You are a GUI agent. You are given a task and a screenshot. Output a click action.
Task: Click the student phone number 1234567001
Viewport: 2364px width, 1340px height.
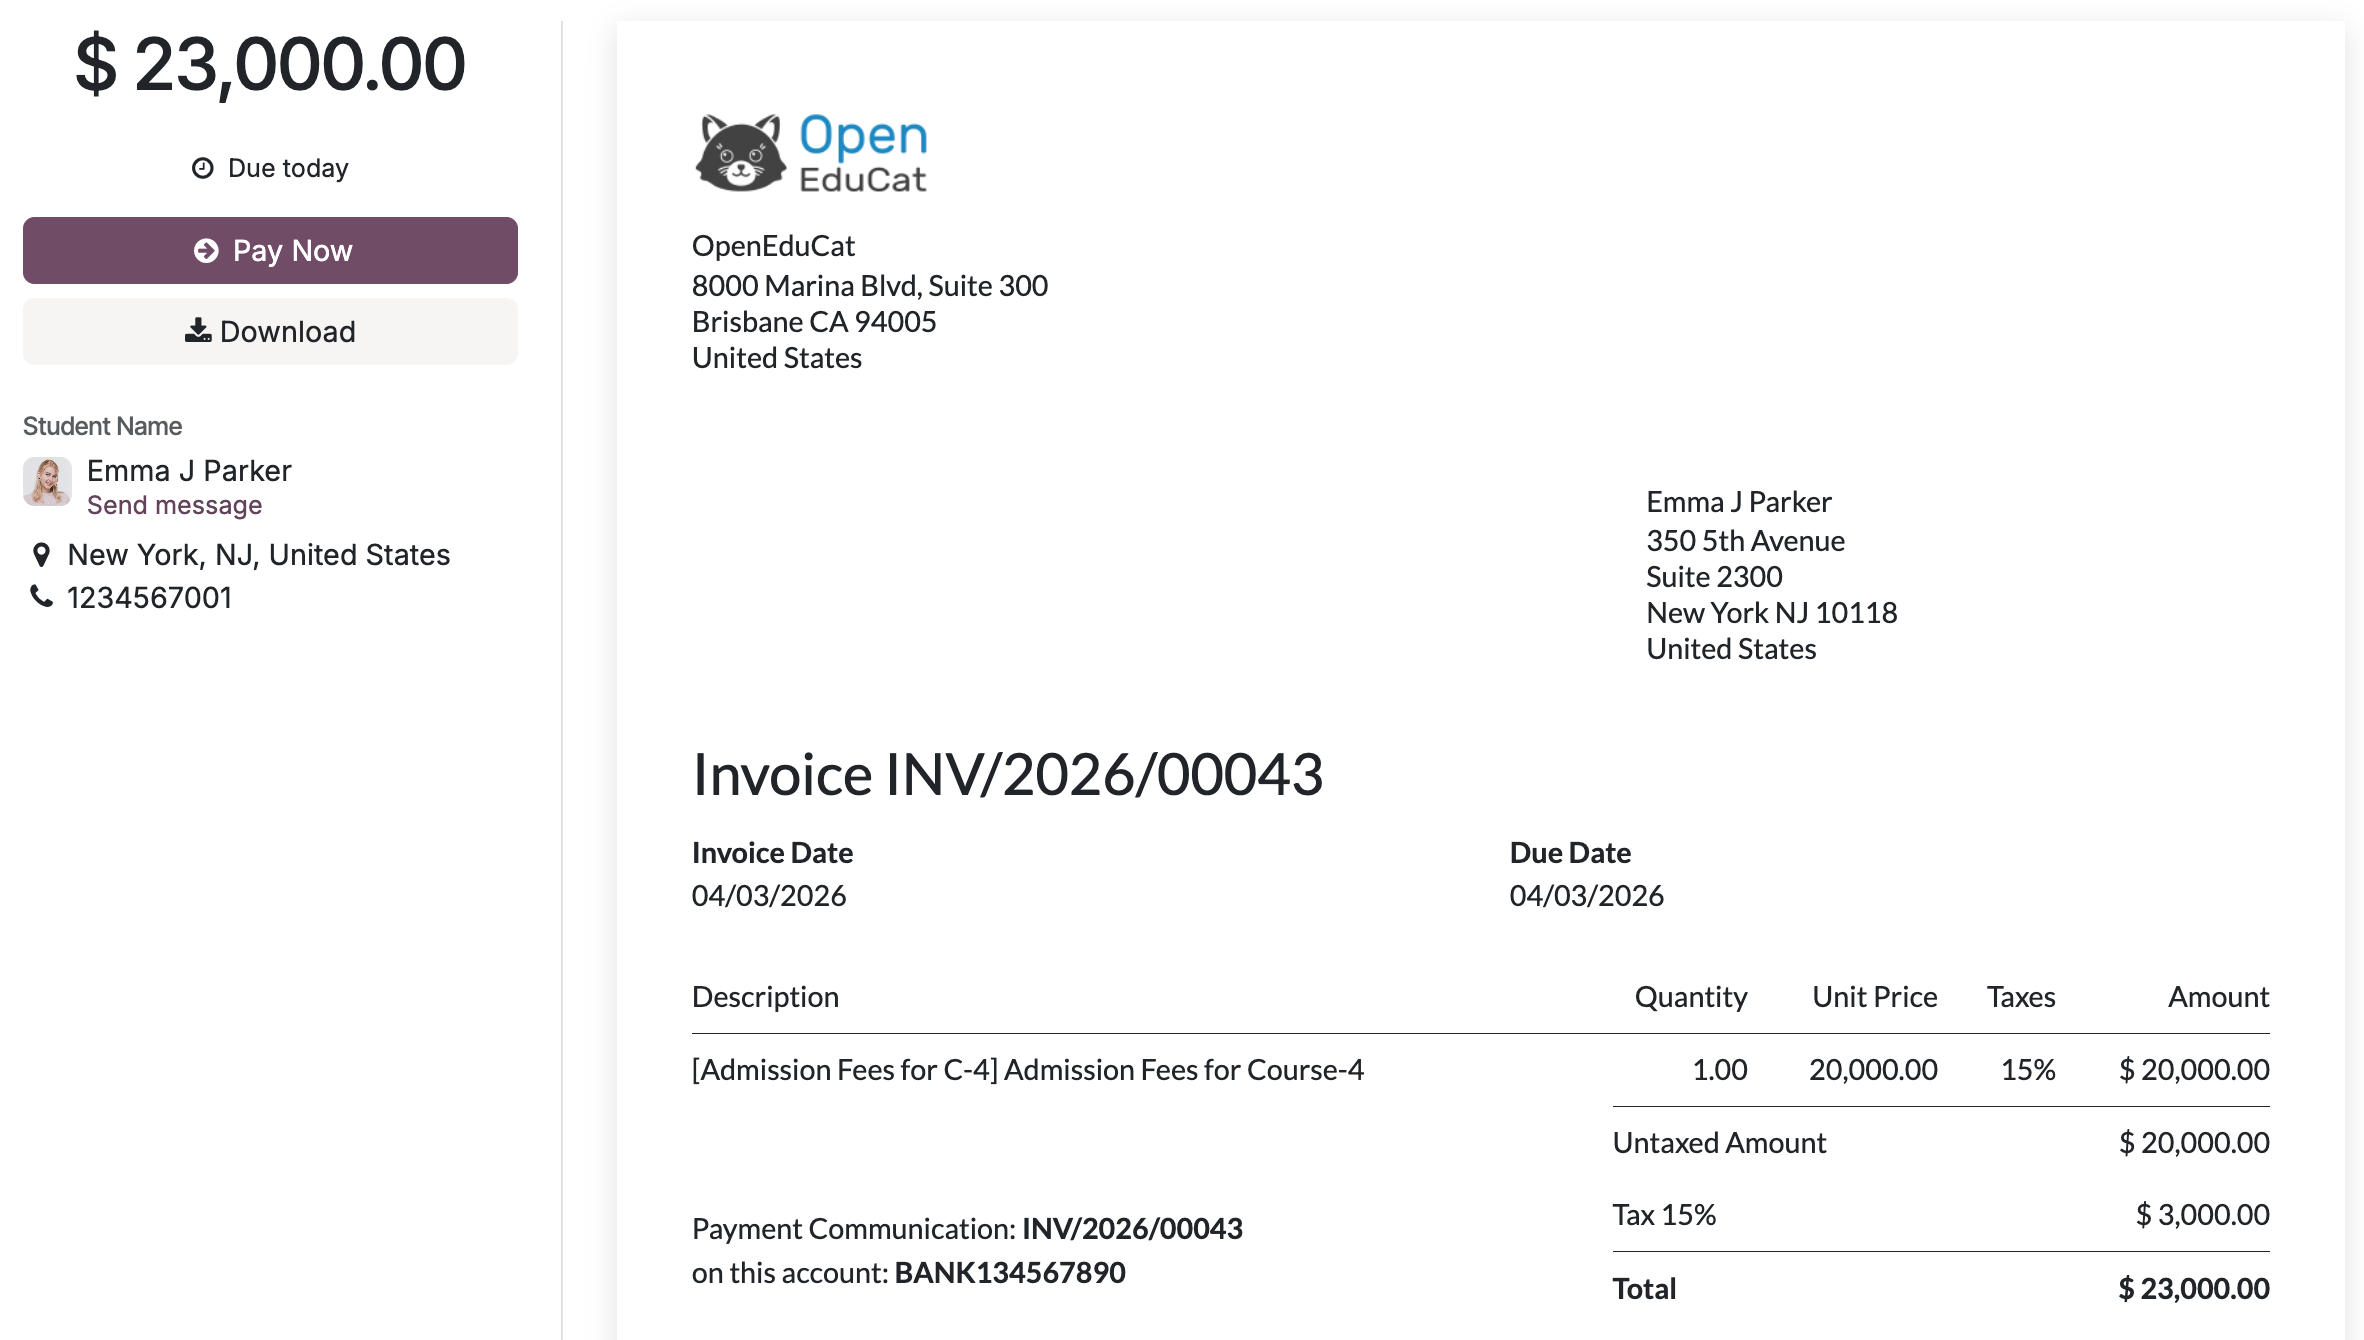[150, 596]
